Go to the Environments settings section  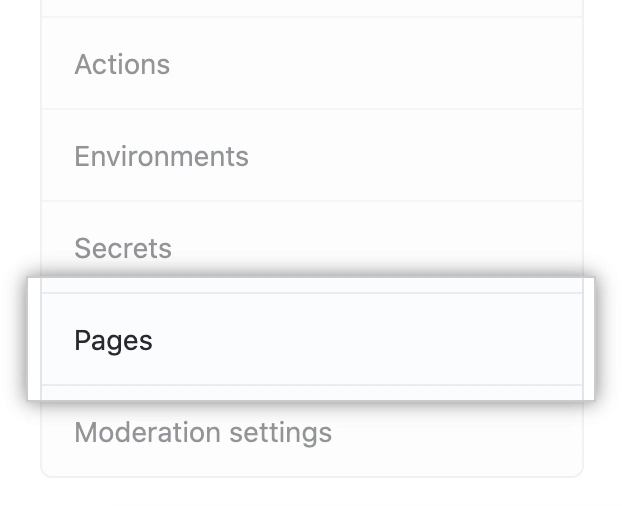[x=161, y=156]
